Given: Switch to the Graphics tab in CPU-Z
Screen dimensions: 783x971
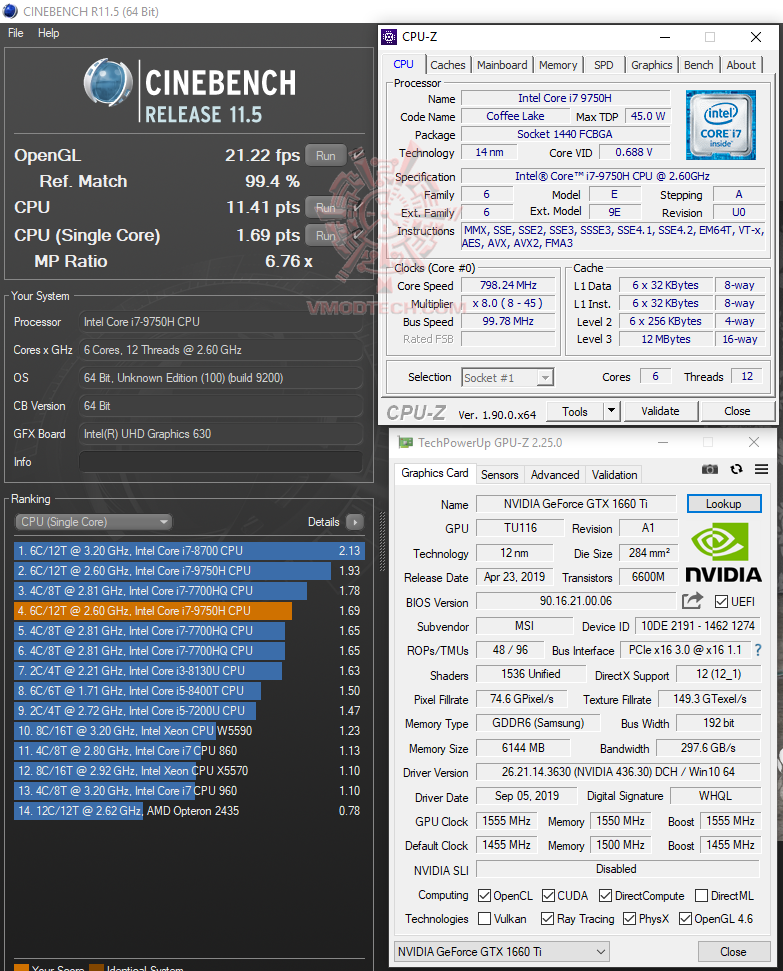Looking at the screenshot, I should 652,65.
